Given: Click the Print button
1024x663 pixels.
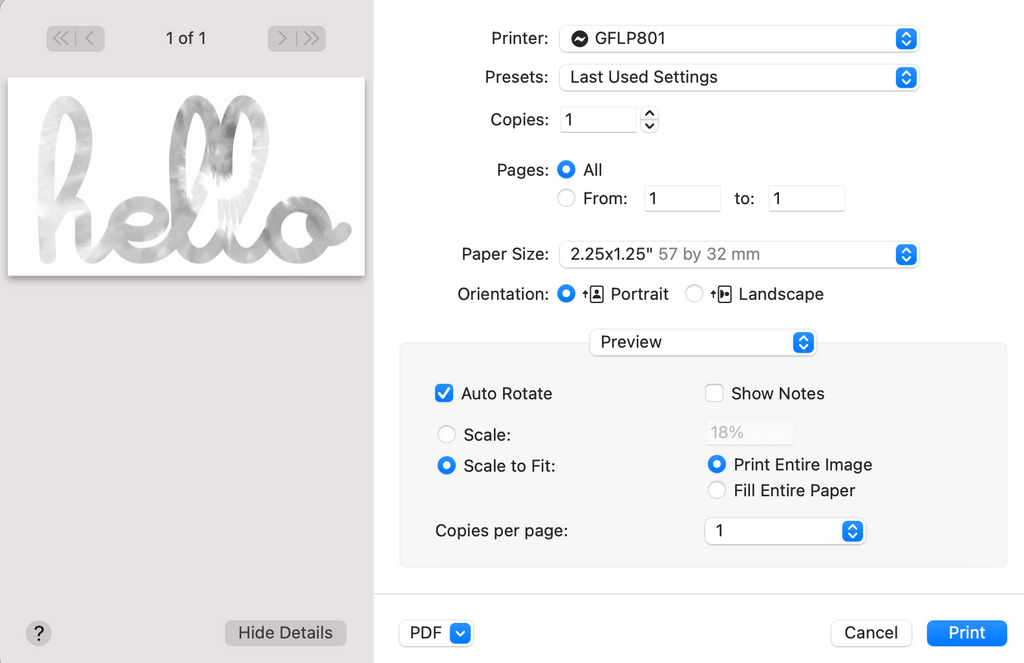Looking at the screenshot, I should tap(966, 633).
